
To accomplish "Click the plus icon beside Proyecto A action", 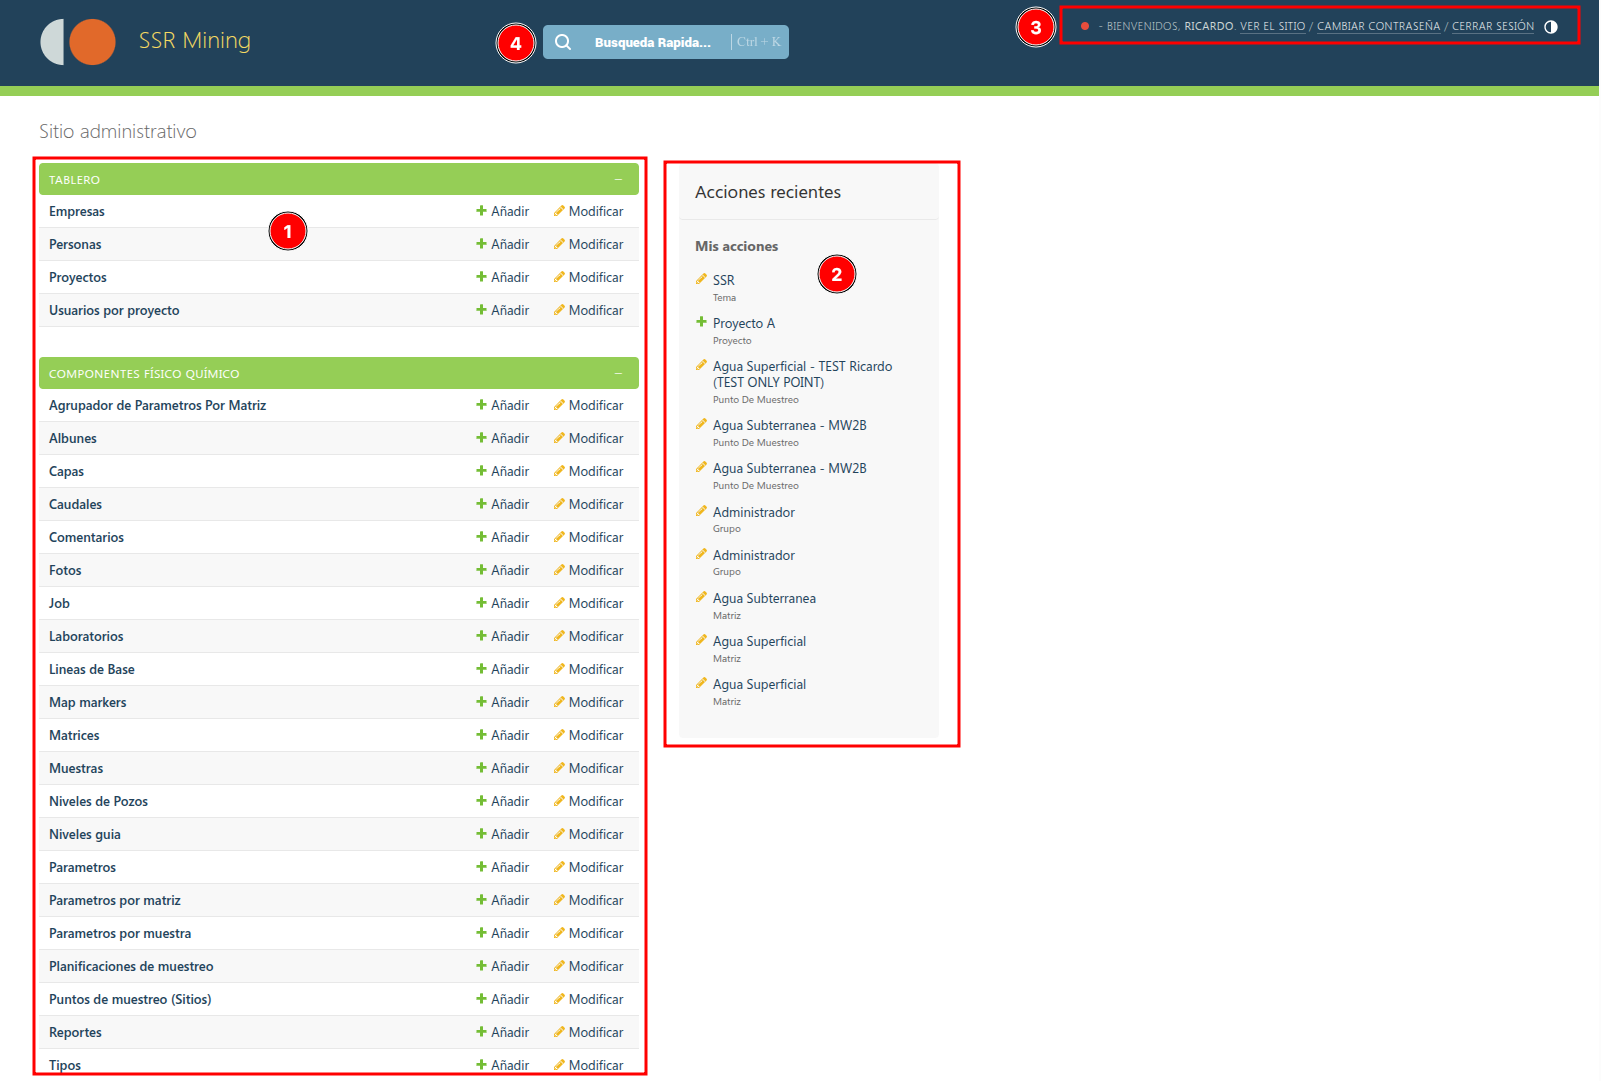I will tap(701, 322).
